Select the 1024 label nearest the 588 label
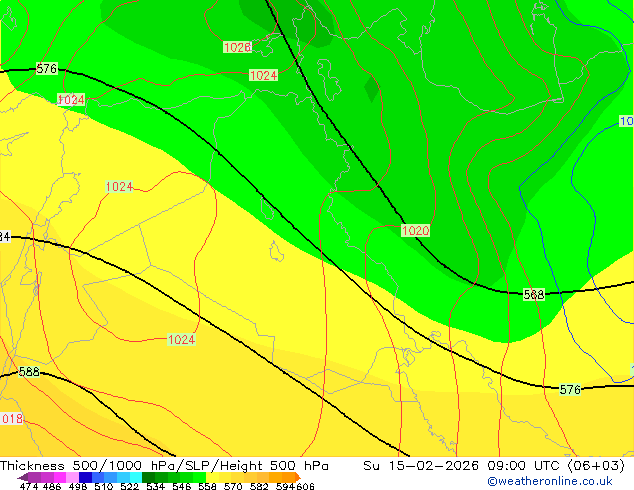This screenshot has height=490, width=634. (x=181, y=340)
